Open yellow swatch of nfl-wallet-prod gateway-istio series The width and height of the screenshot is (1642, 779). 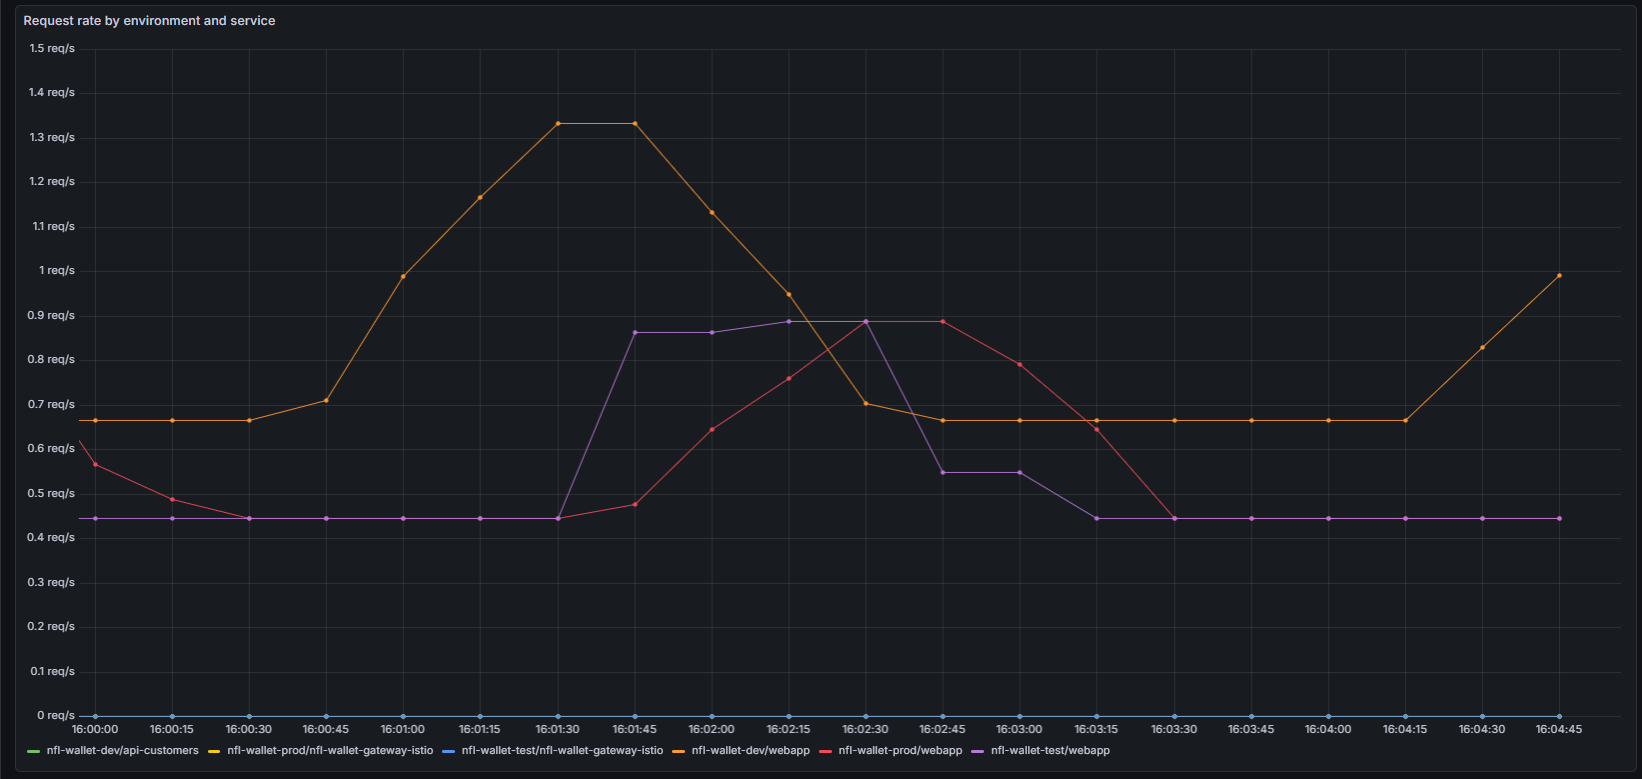click(x=214, y=751)
